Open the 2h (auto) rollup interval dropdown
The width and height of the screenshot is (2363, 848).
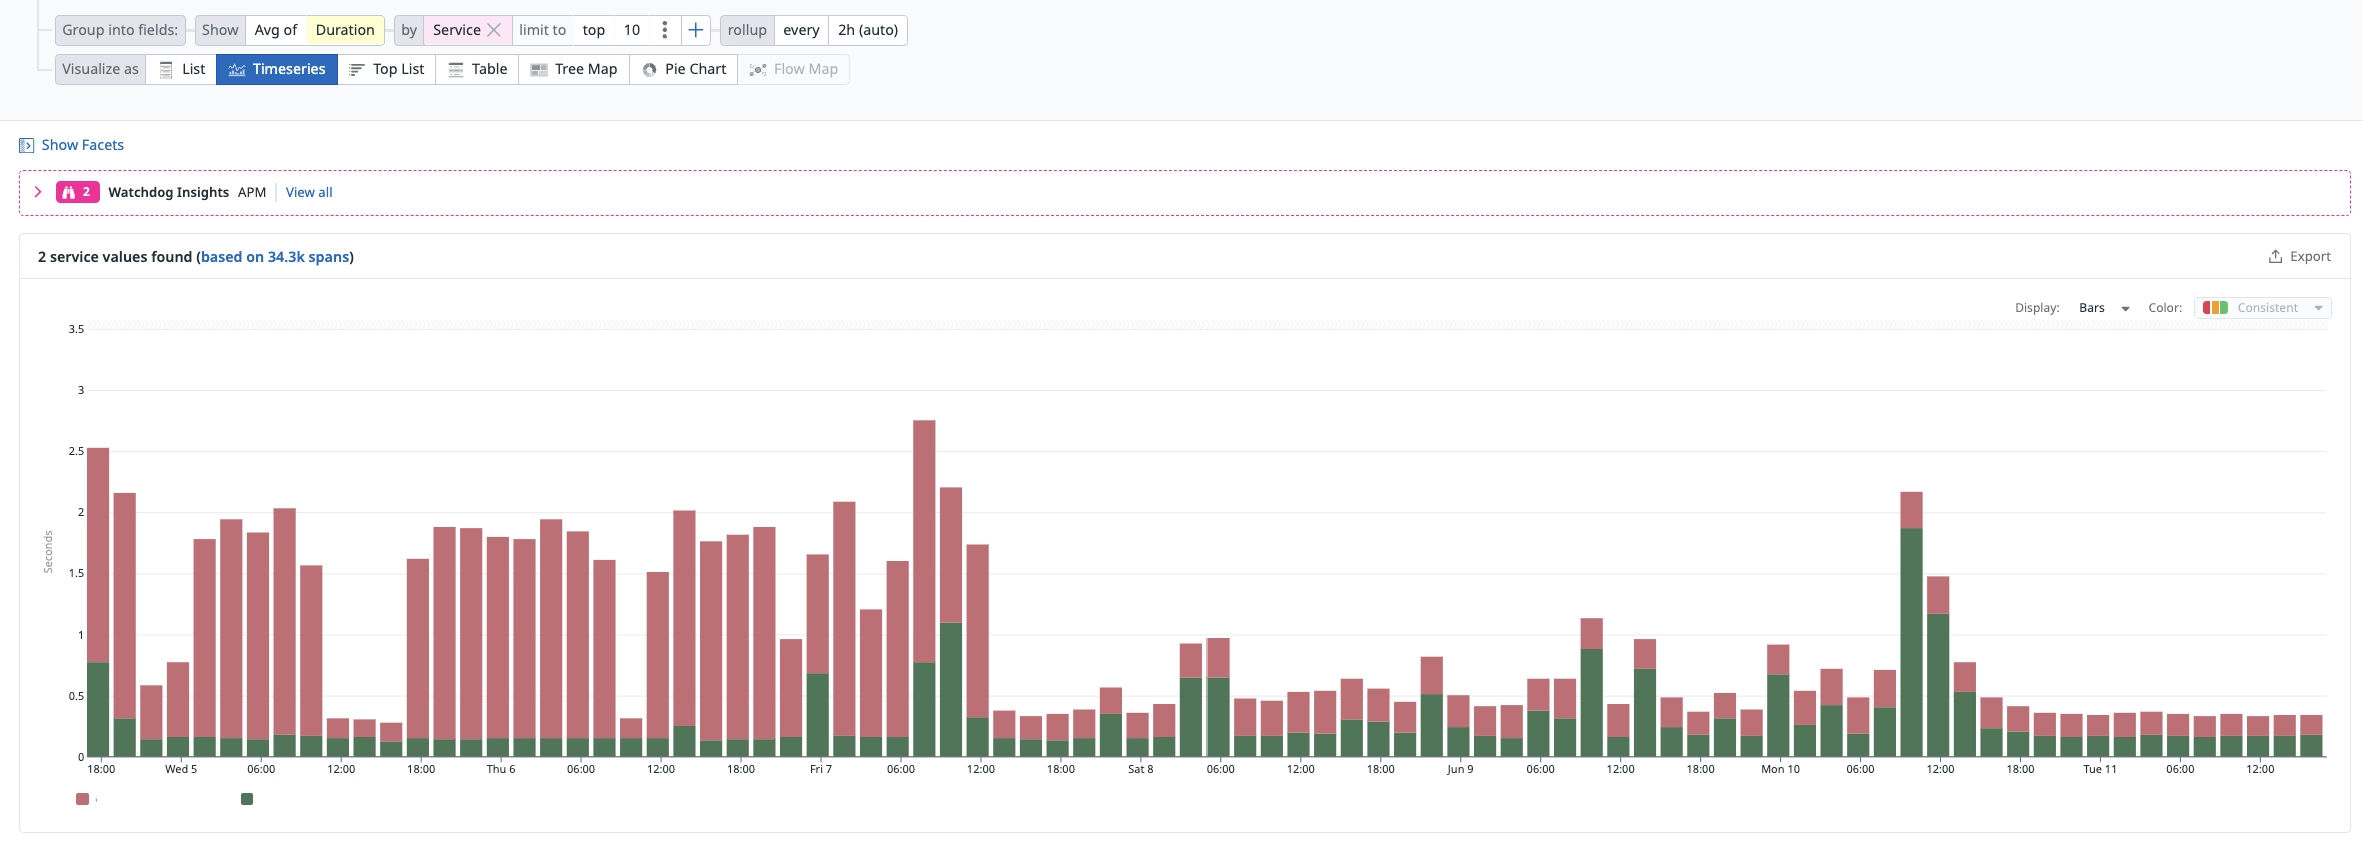click(x=868, y=30)
